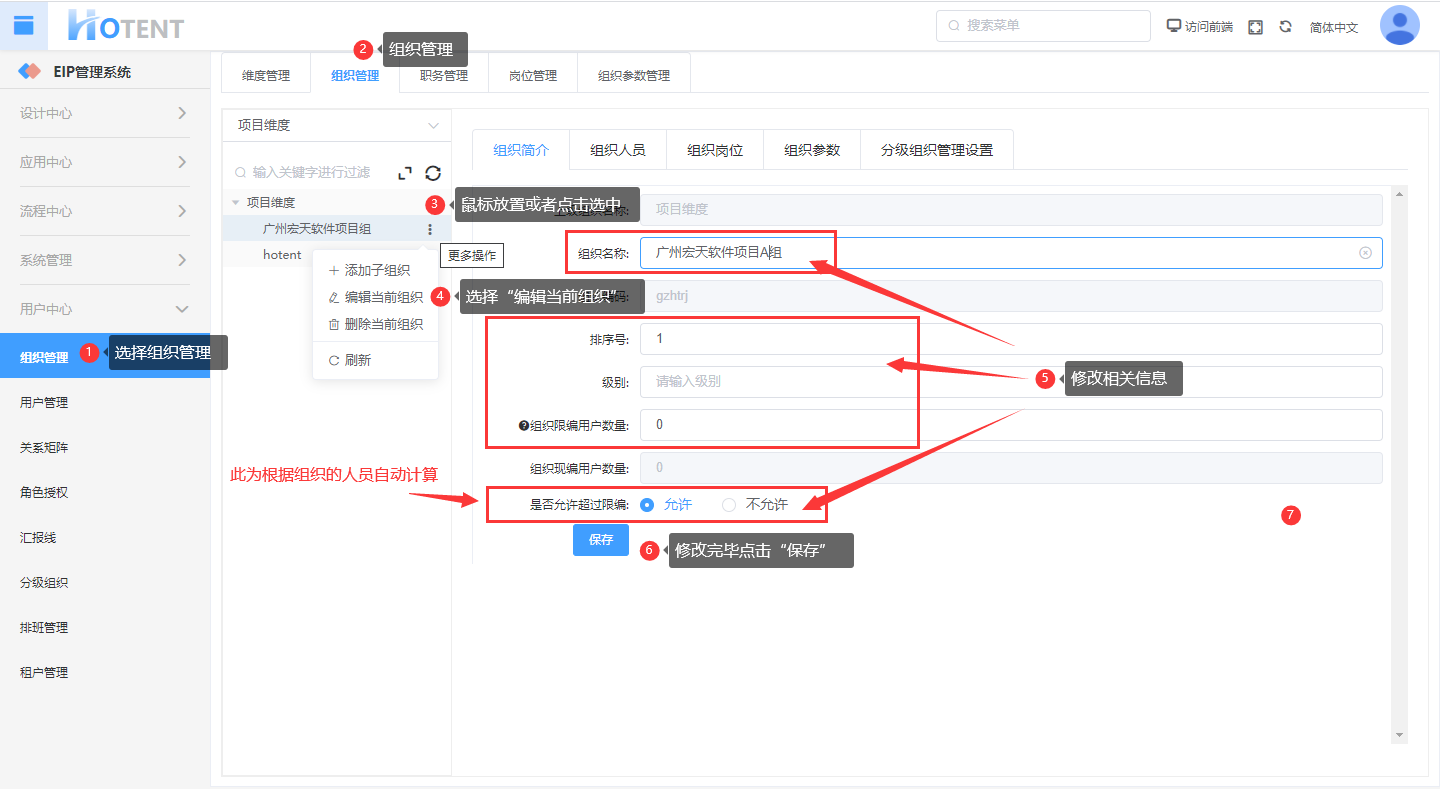1440x789 pixels.
Task: Toggle the blue sidebar collapse menu icon
Action: click(23, 25)
